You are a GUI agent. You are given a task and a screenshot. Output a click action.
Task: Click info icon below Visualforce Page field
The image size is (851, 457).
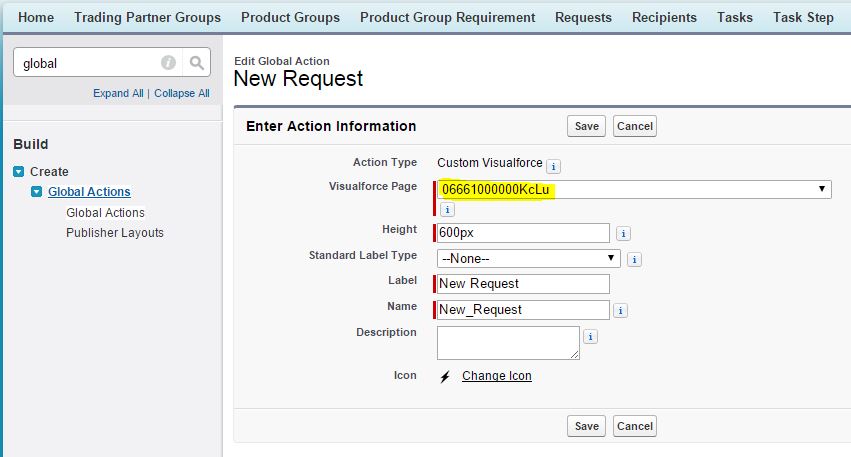tap(447, 210)
